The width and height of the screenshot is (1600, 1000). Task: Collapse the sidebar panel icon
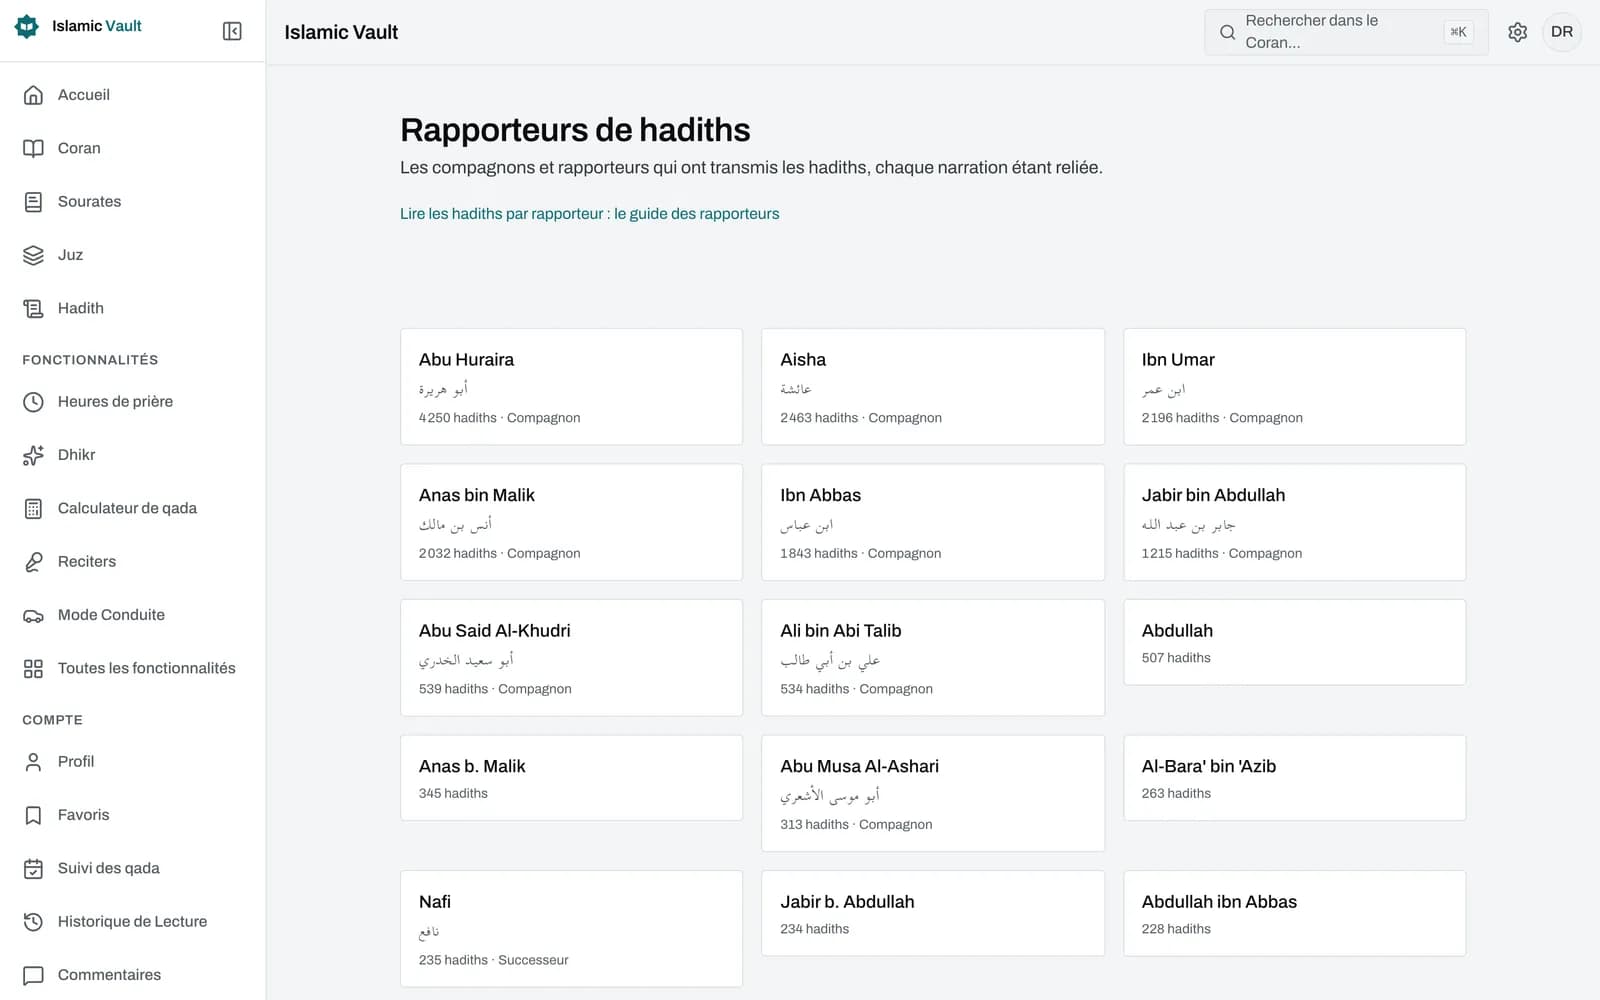[232, 31]
